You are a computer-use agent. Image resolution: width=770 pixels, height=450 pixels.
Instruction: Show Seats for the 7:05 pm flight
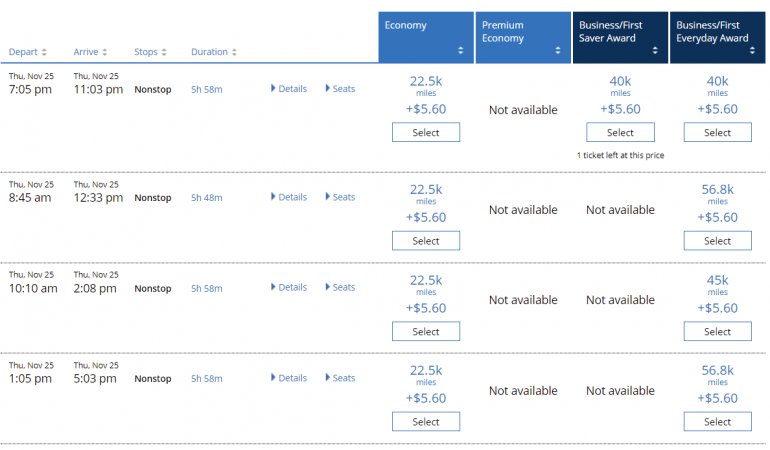coord(340,89)
